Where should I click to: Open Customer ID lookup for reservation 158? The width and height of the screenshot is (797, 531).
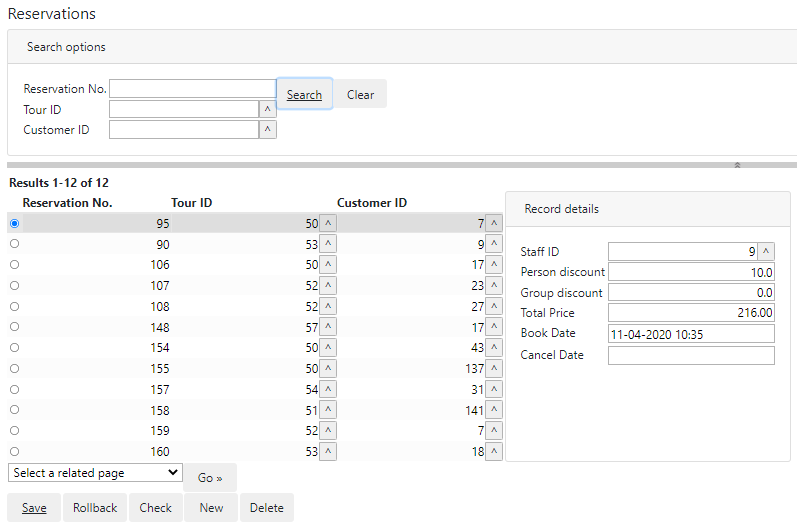tap(494, 410)
